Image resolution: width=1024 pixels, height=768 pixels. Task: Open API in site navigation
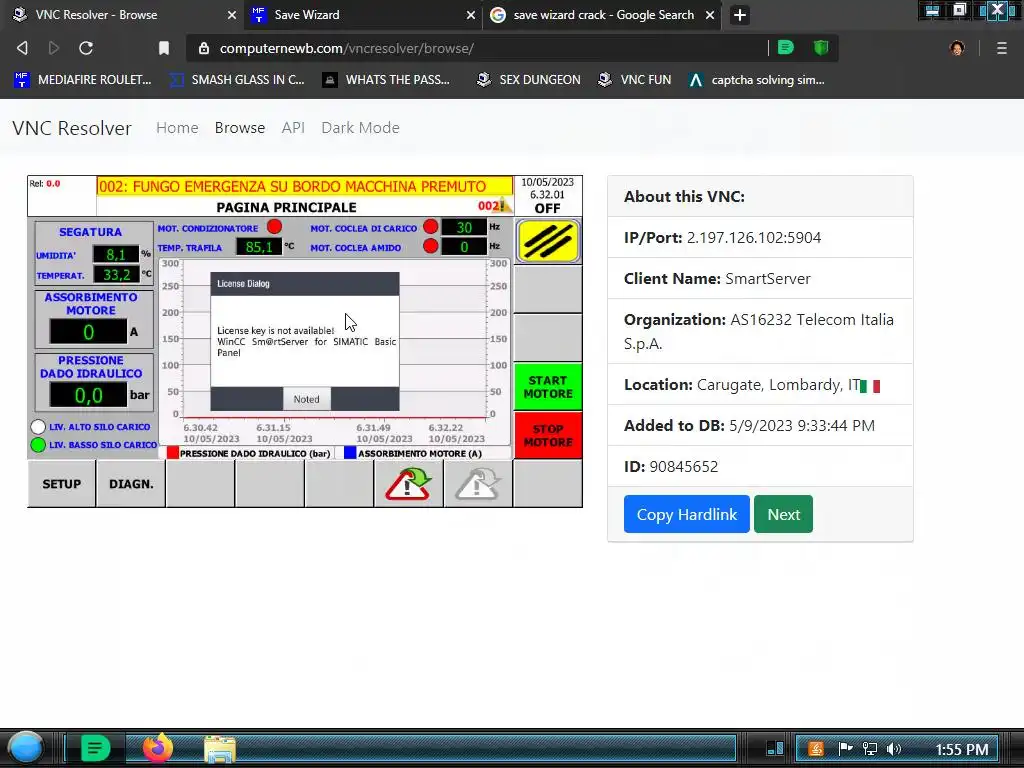coord(293,127)
